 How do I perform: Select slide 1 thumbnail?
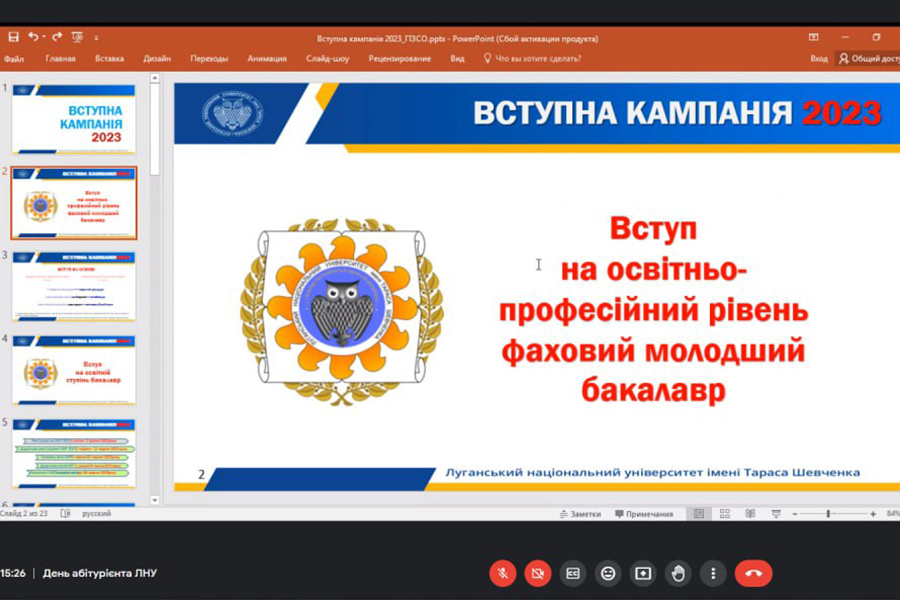[x=74, y=119]
